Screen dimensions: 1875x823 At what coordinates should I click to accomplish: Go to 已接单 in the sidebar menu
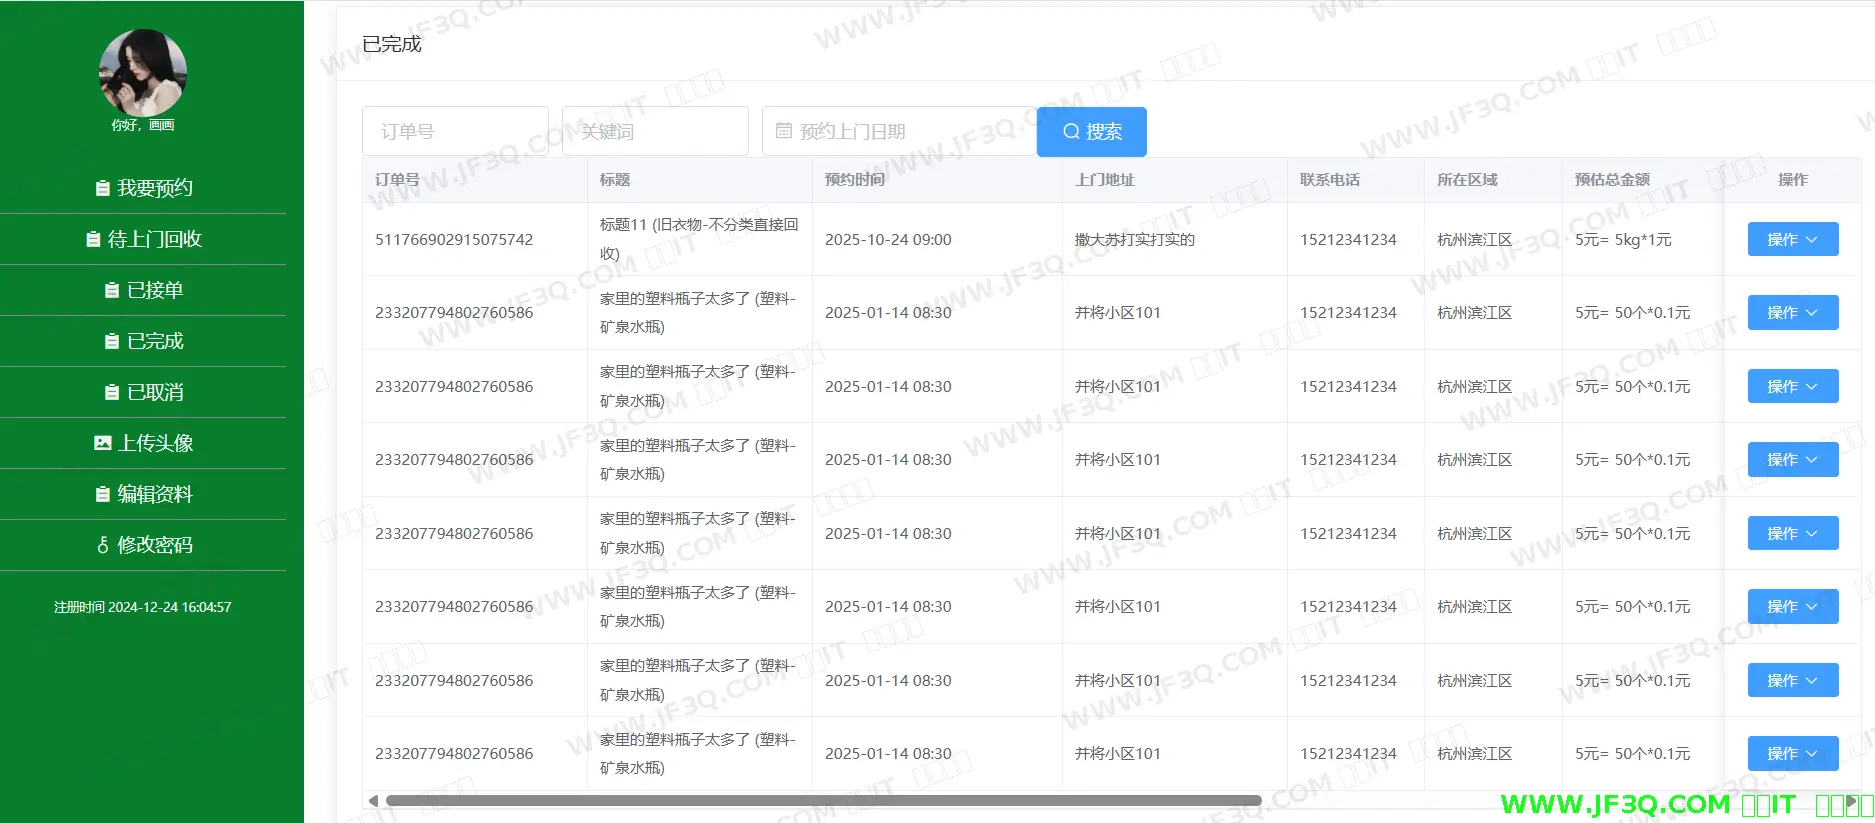144,290
